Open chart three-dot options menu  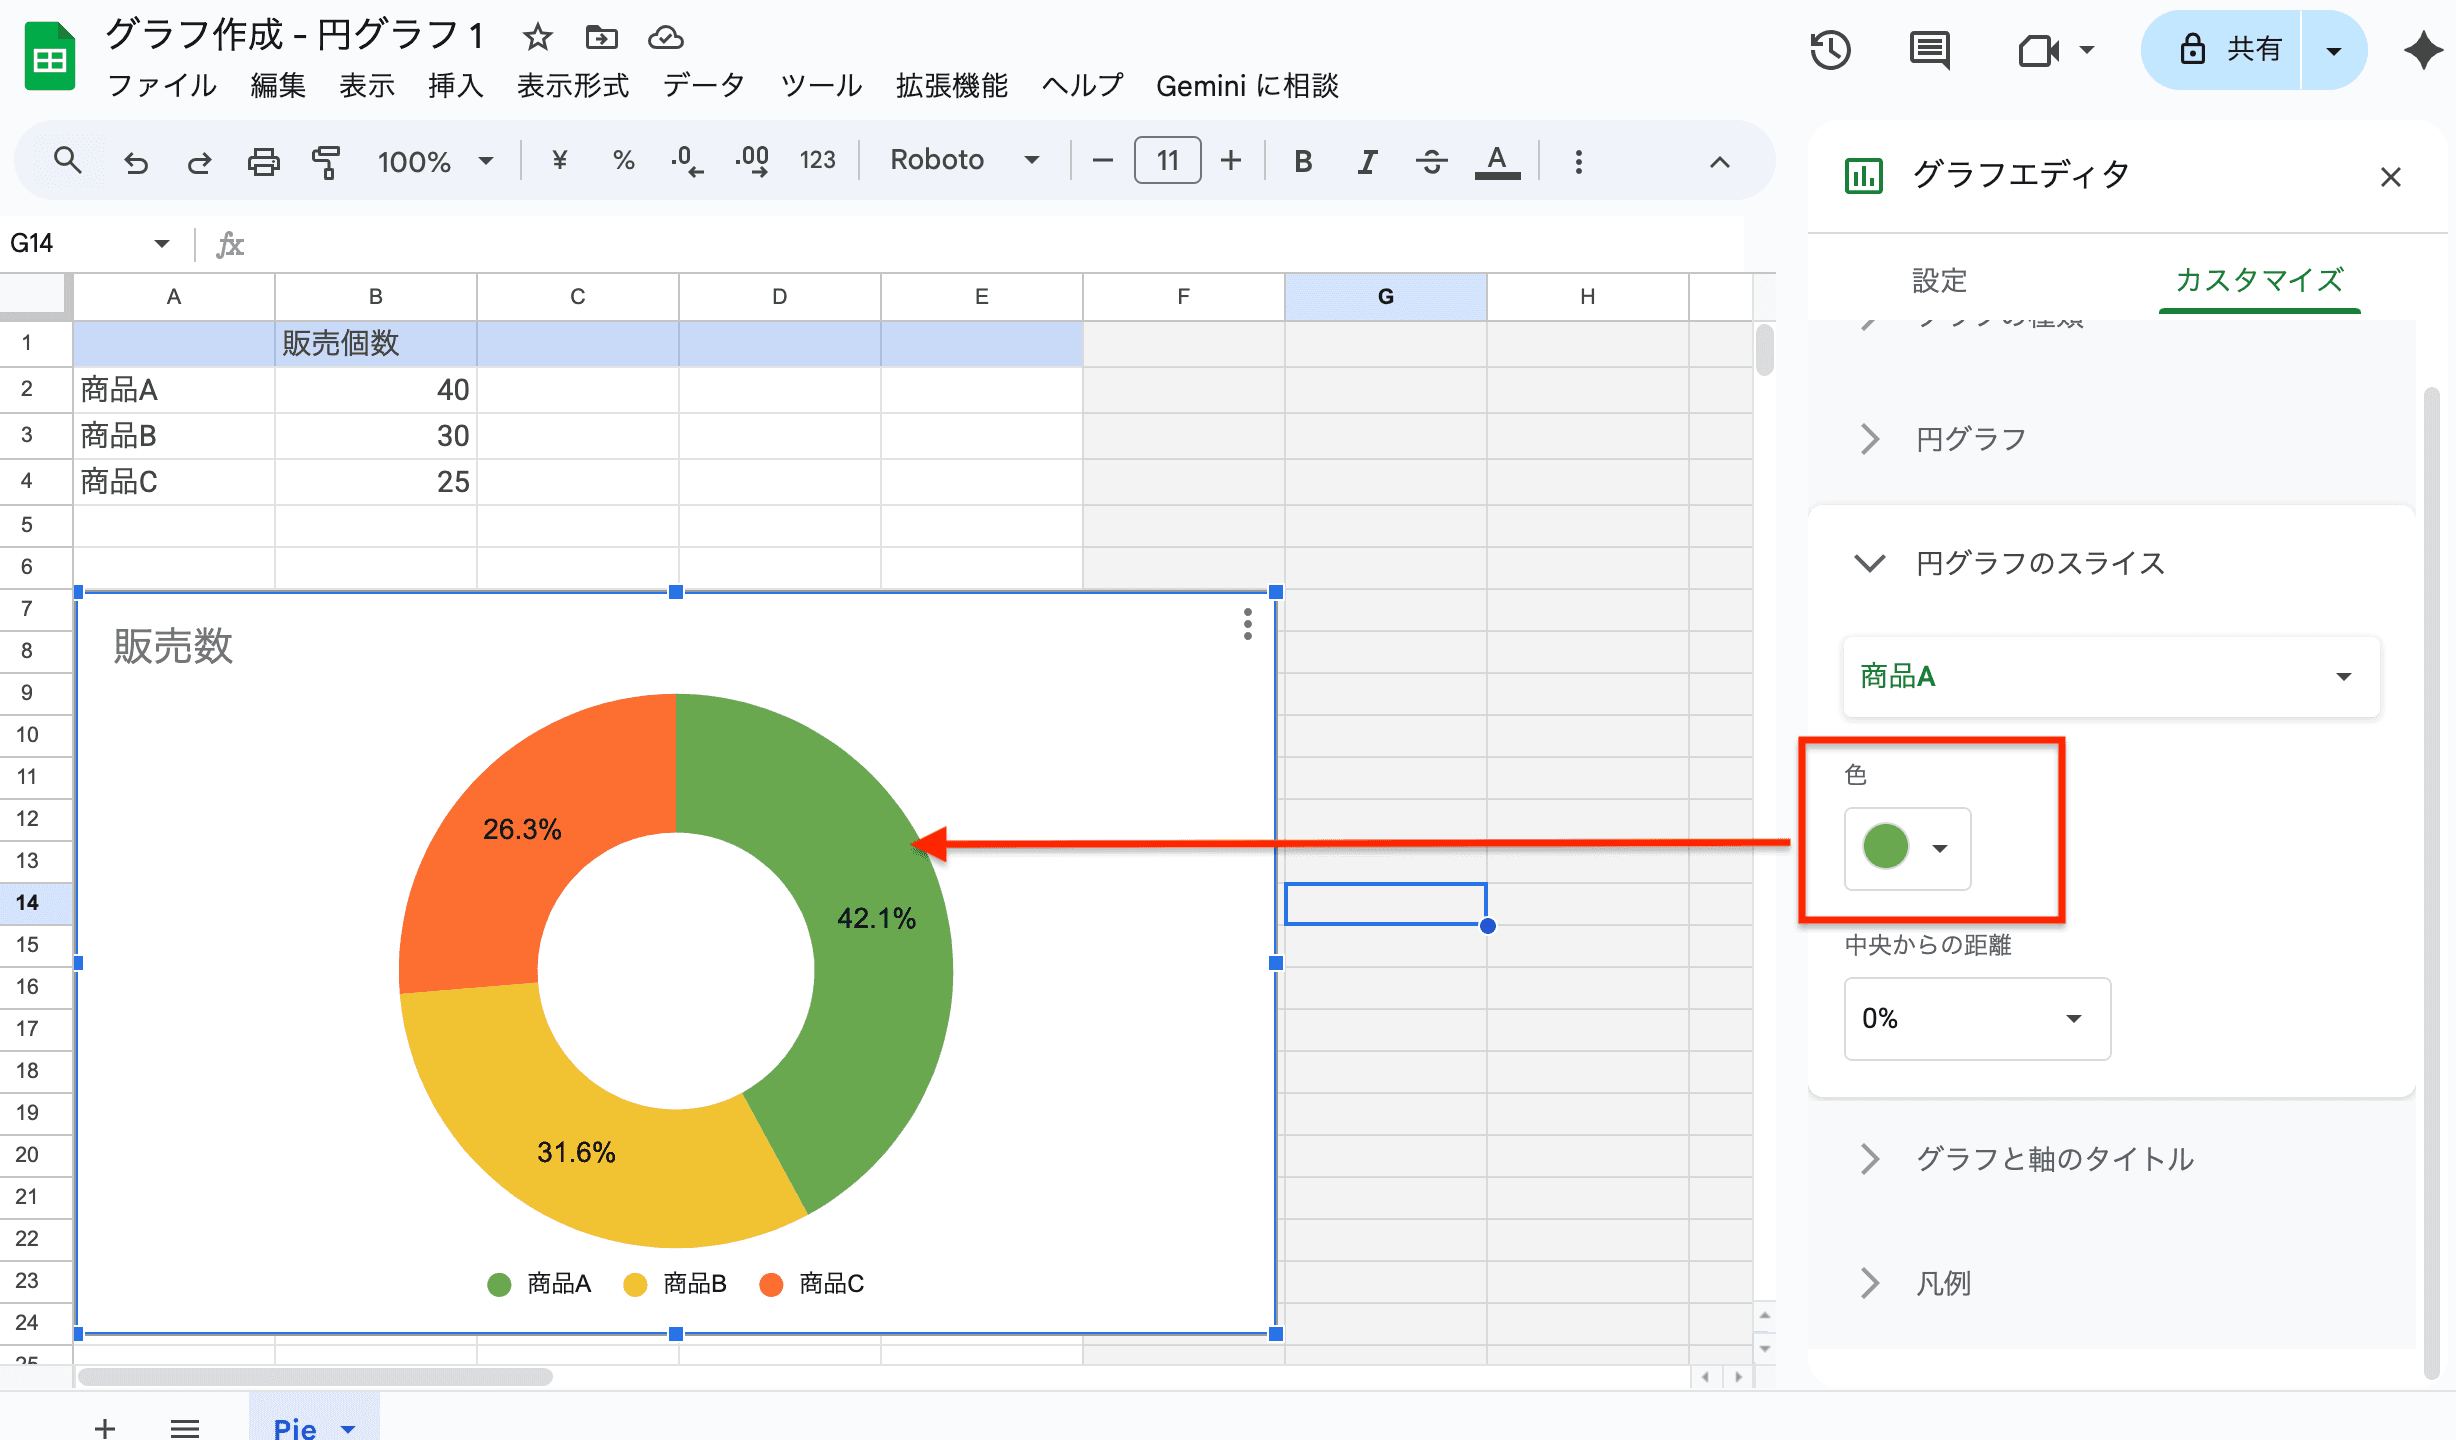pos(1247,624)
